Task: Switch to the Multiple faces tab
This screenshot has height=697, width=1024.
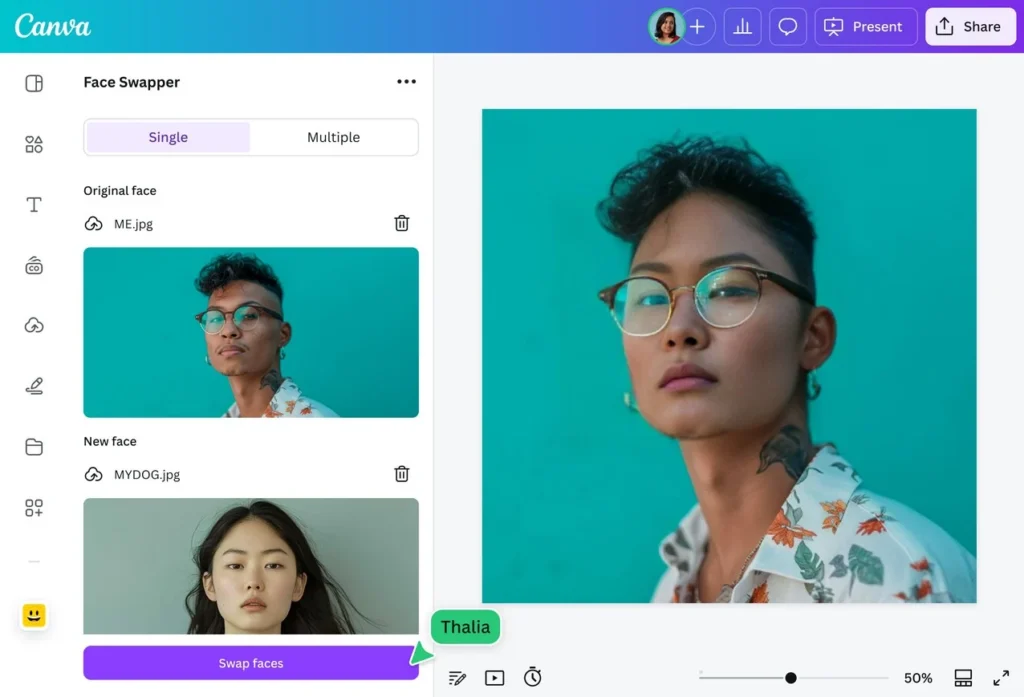Action: [x=333, y=137]
